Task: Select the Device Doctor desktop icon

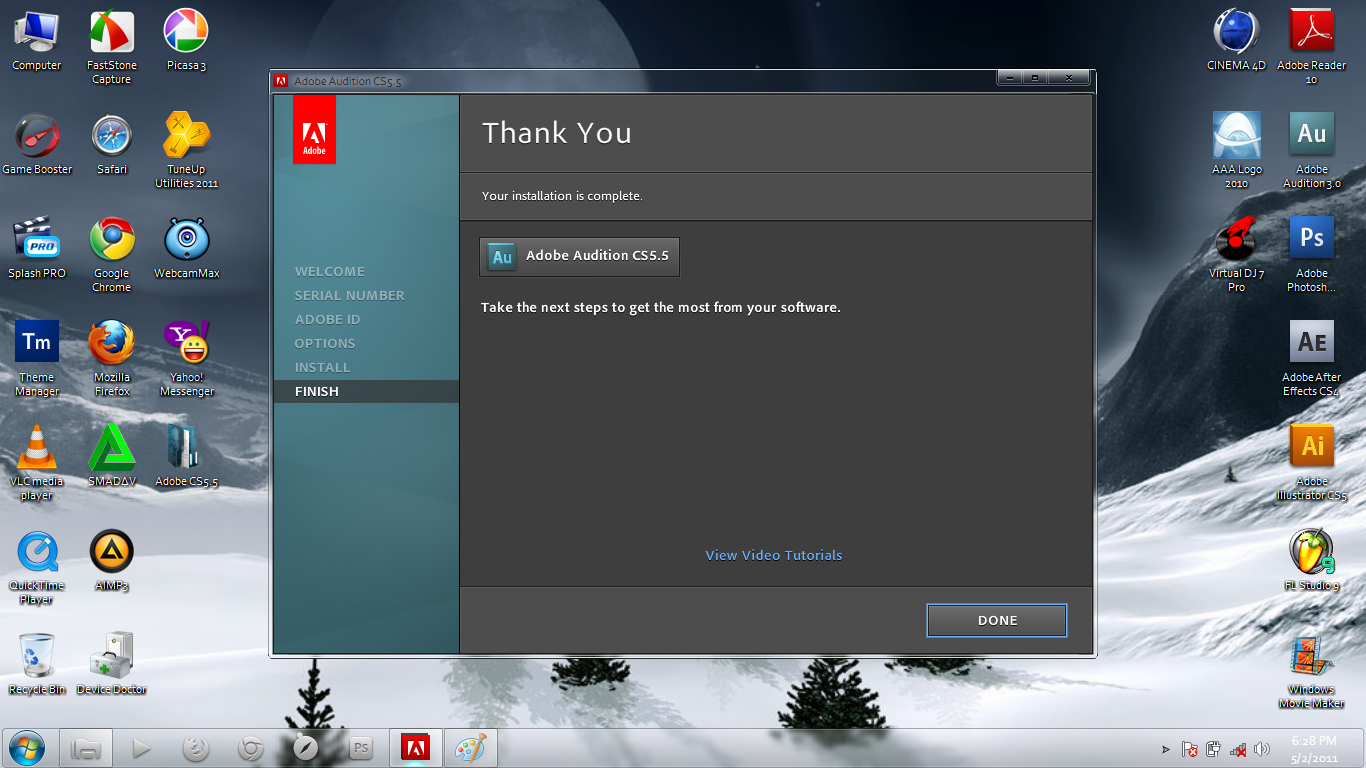Action: (112, 665)
